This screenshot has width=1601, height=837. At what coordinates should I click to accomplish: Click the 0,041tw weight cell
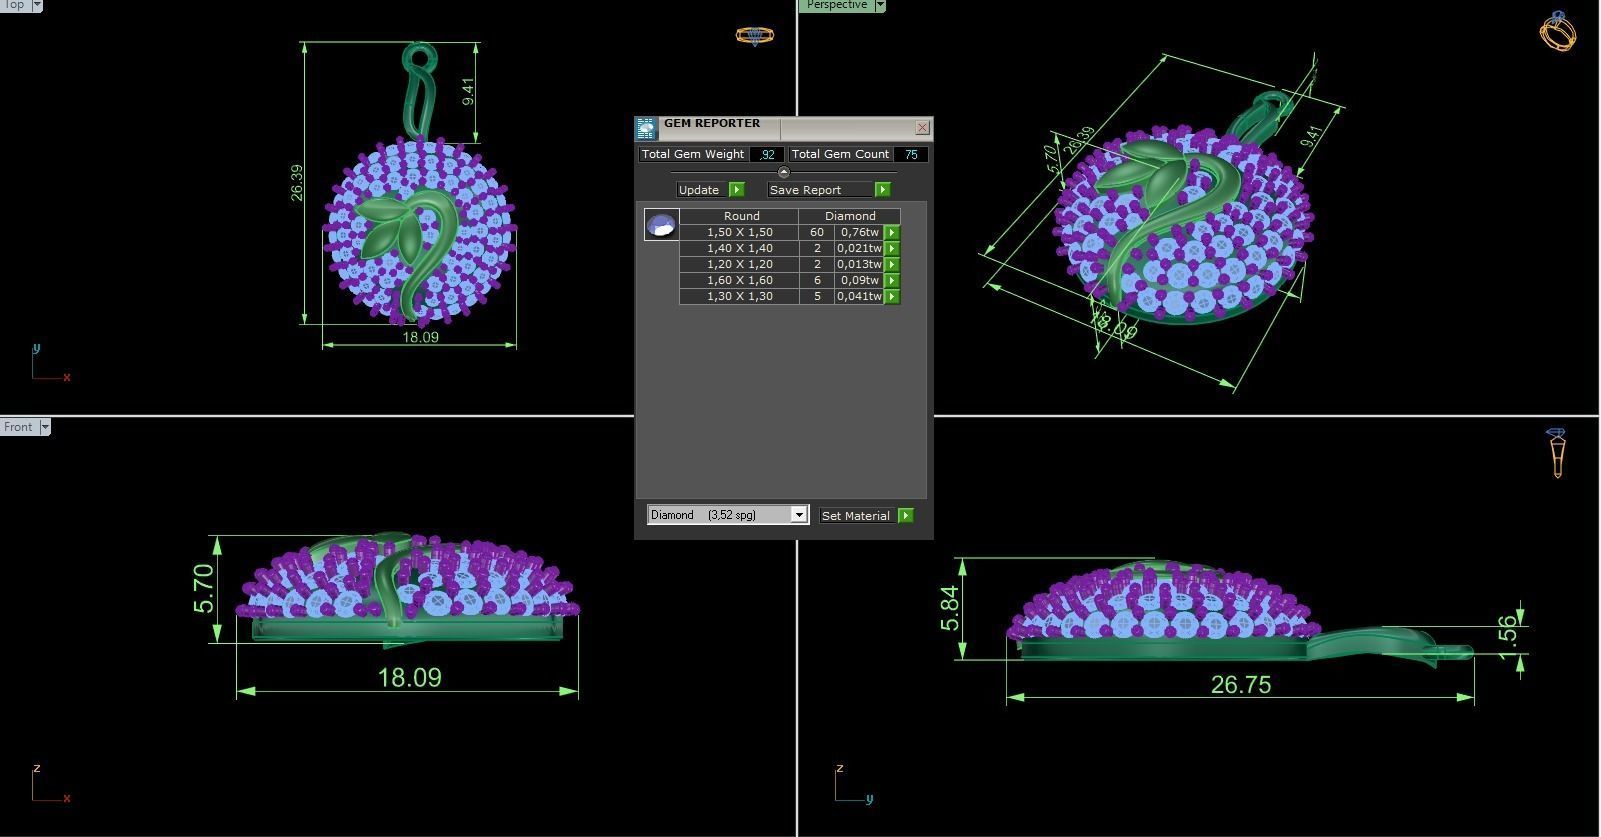(860, 296)
